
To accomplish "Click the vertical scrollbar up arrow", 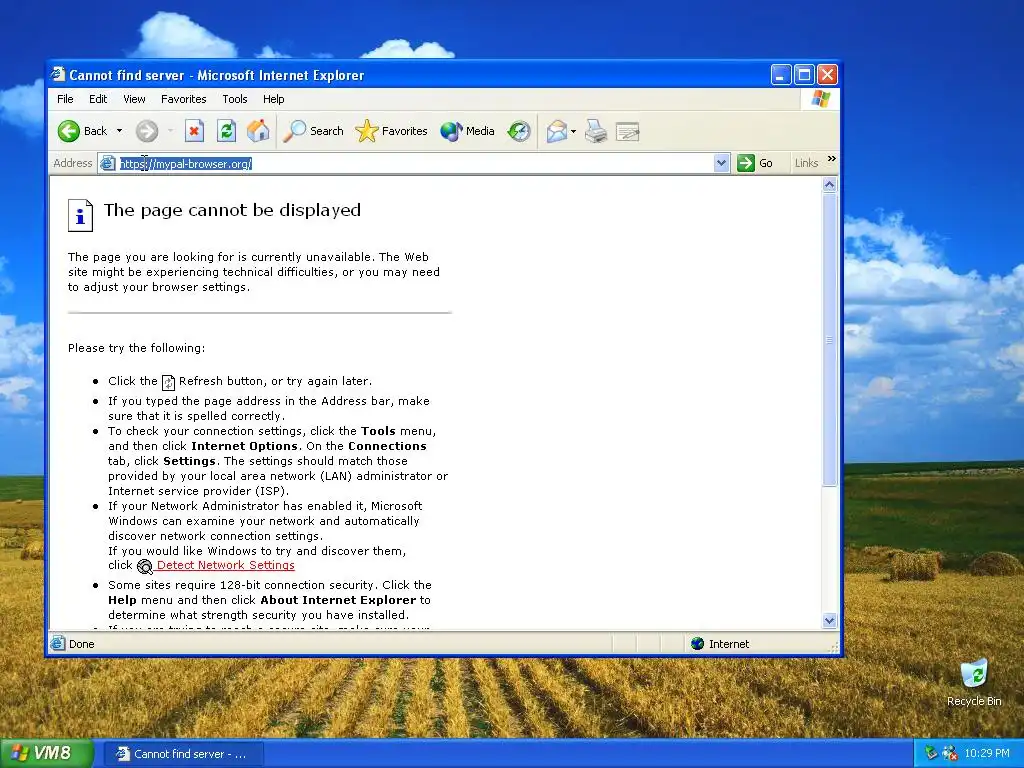I will coord(829,185).
